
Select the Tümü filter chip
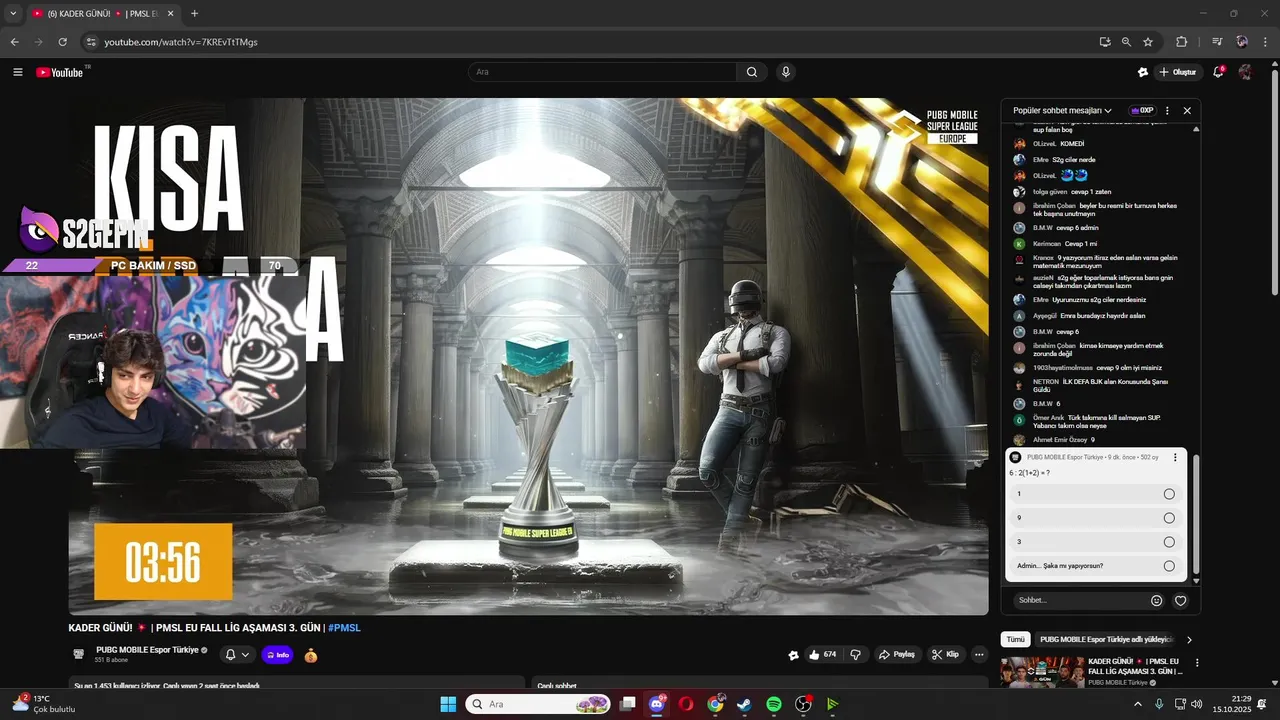1015,639
